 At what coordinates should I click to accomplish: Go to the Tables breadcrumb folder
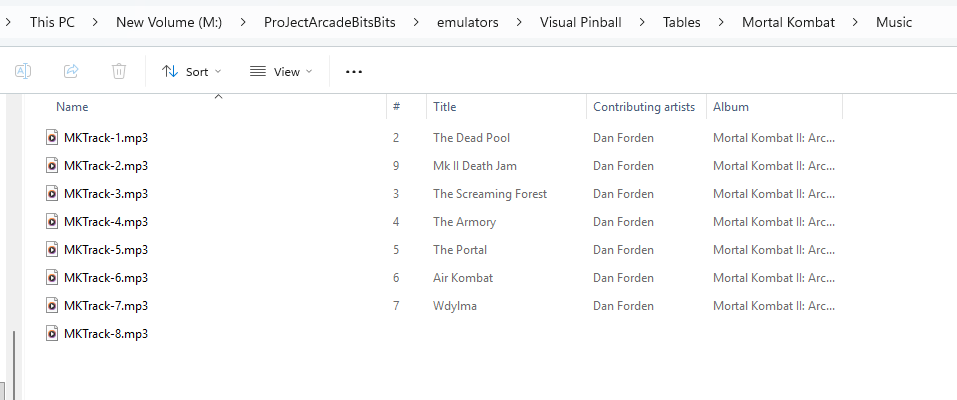pyautogui.click(x=682, y=23)
